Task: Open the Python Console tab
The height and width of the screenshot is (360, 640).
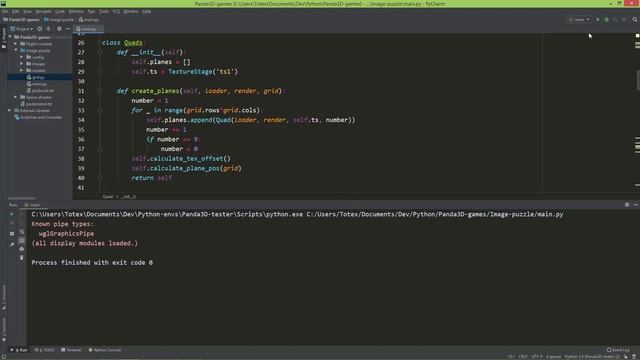Action: coord(105,350)
